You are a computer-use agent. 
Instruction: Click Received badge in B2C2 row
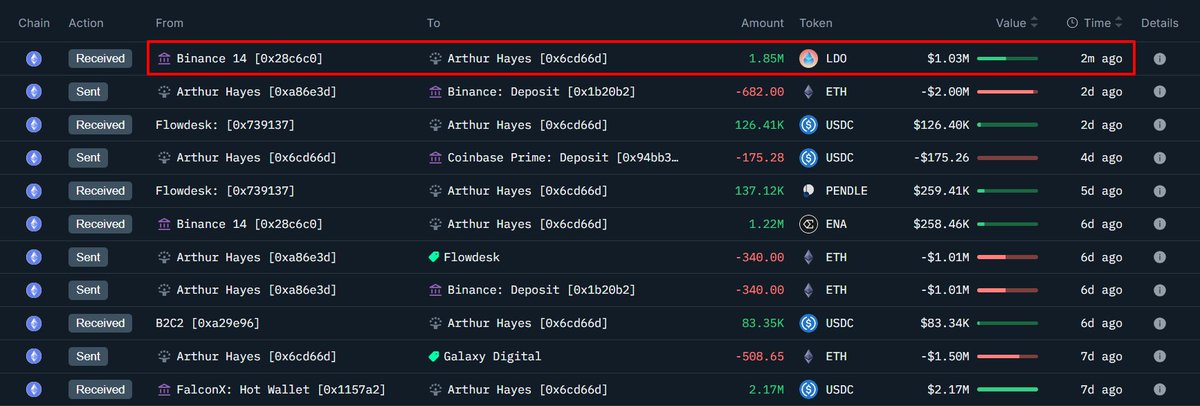100,323
